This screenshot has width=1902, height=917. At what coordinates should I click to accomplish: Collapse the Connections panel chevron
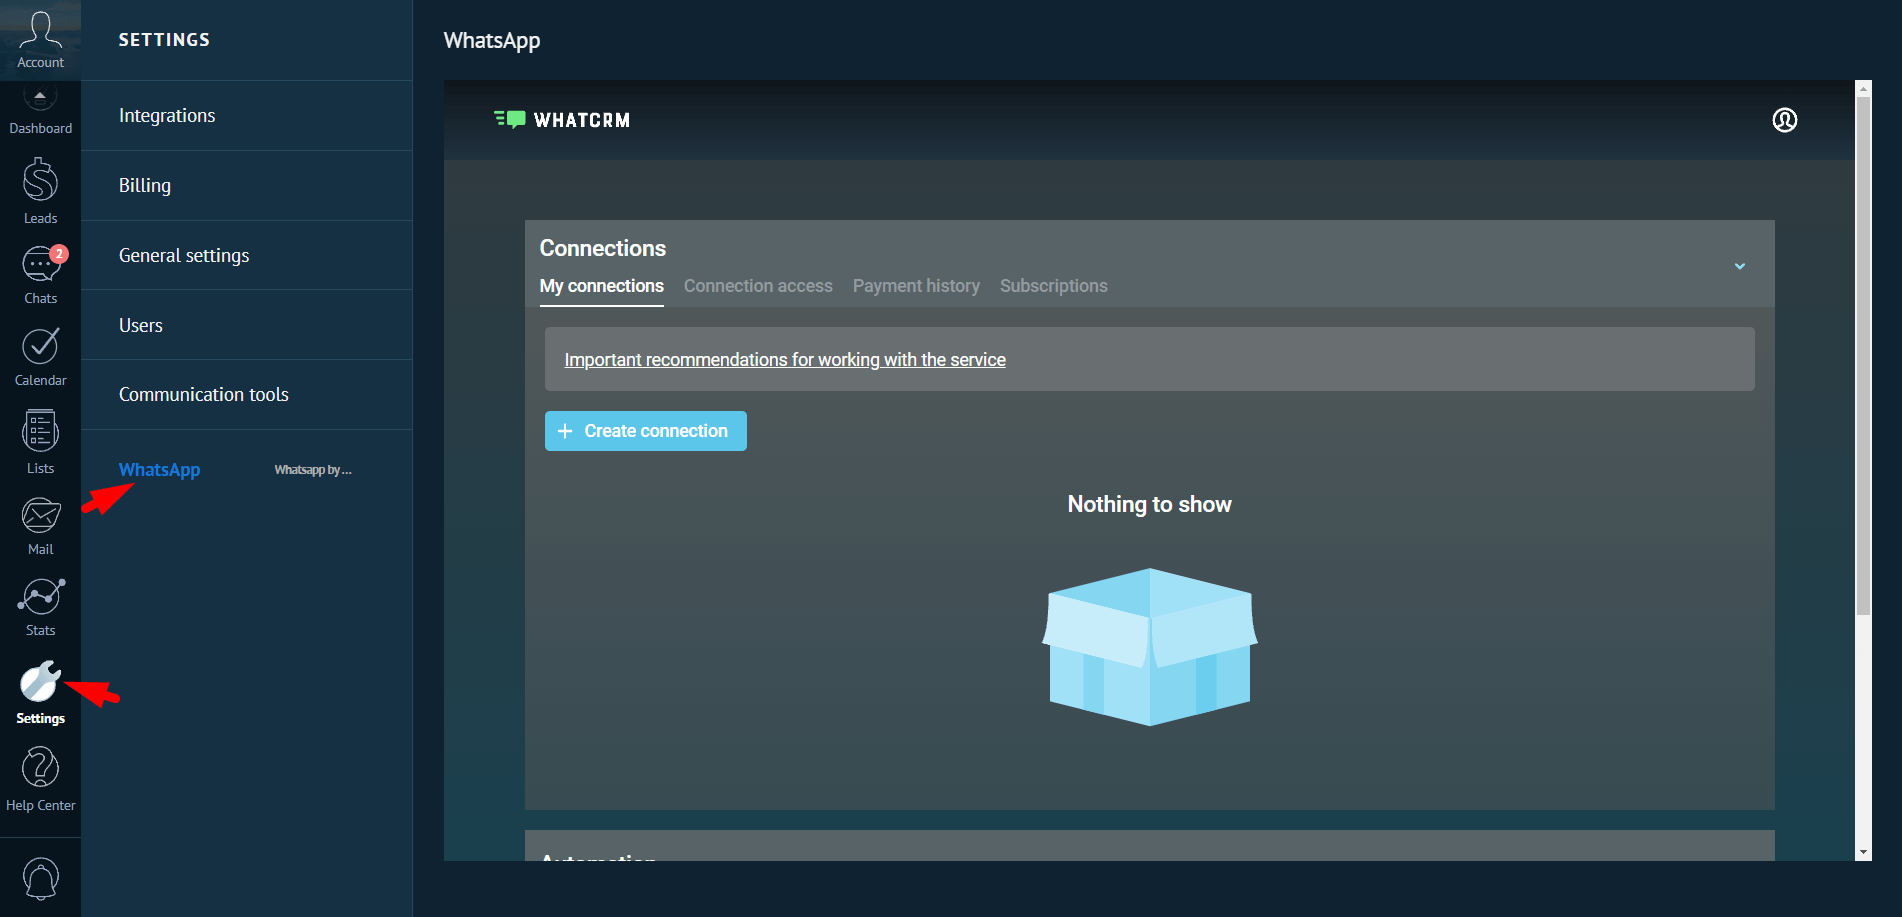[x=1739, y=266]
